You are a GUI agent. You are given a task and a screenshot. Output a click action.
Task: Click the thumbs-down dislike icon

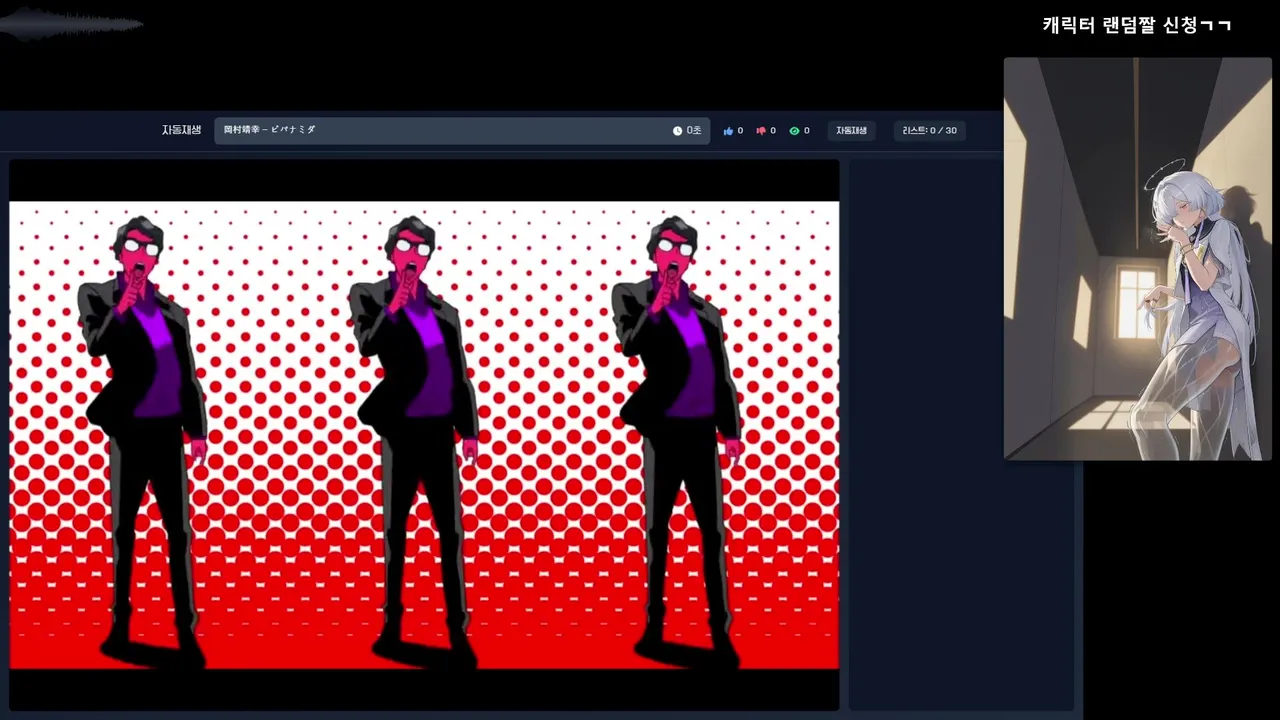click(x=761, y=131)
